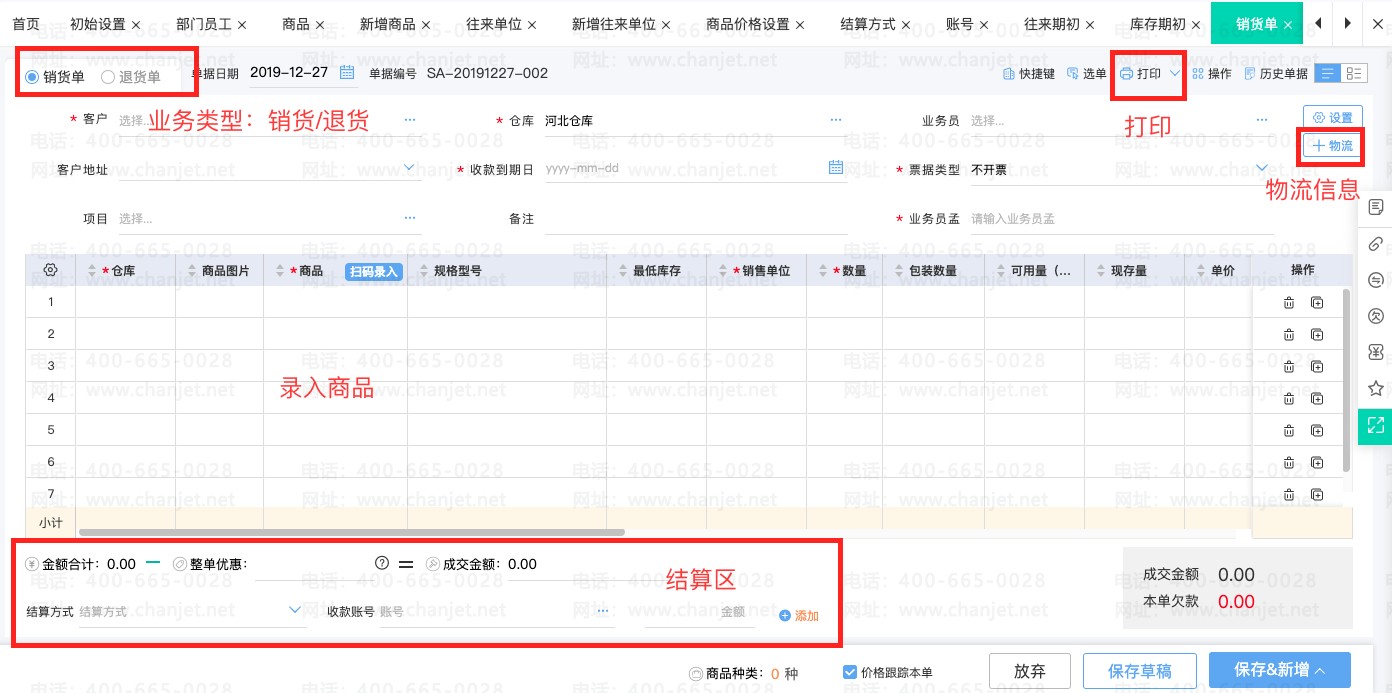Open the 客户 lookup ellipsis
The height and width of the screenshot is (693, 1392).
coord(410,120)
